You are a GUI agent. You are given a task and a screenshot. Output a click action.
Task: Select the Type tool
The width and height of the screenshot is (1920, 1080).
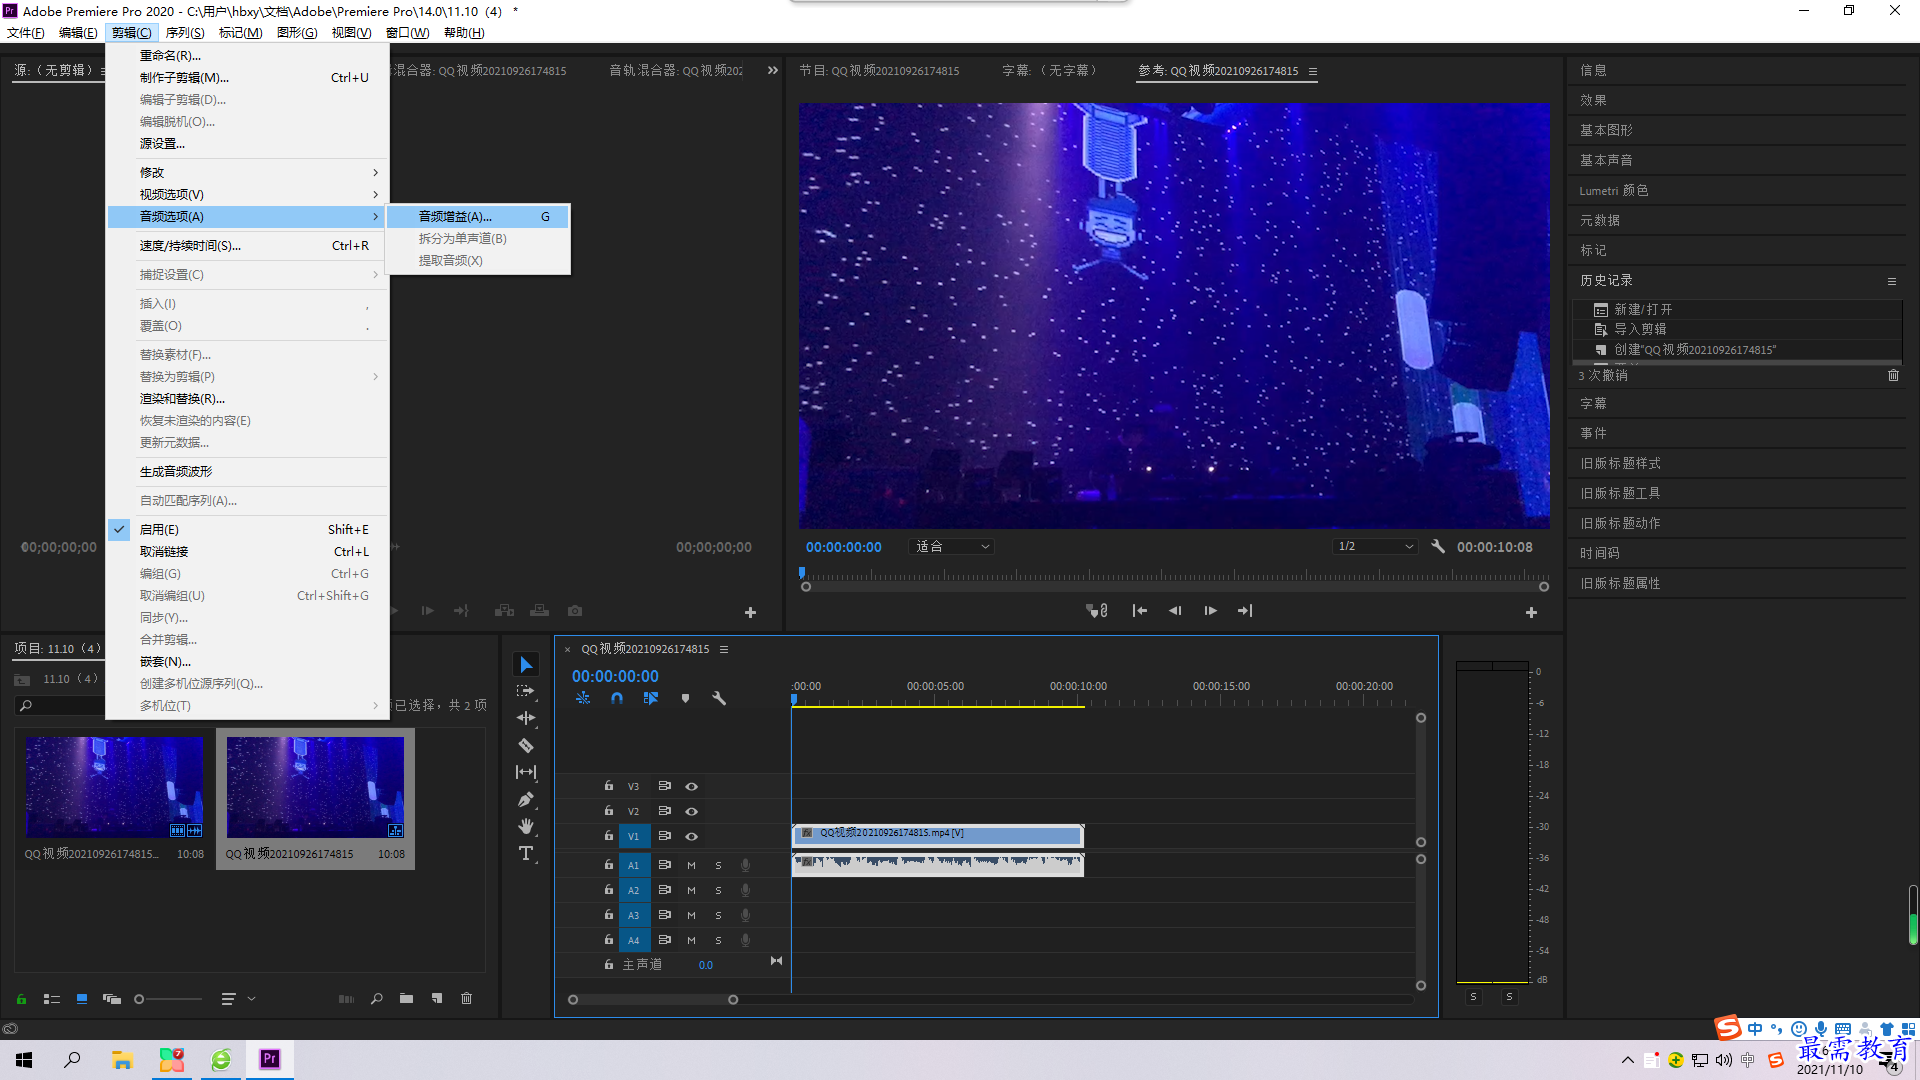click(x=526, y=853)
